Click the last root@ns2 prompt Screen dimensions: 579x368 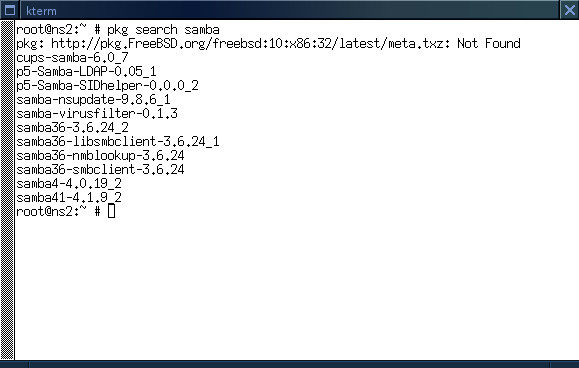(x=58, y=211)
